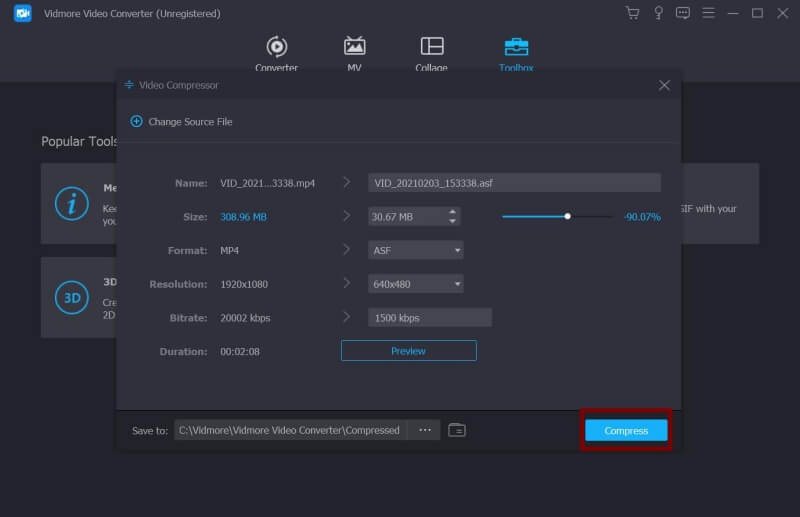The width and height of the screenshot is (800, 517).
Task: Click the key register icon
Action: pos(658,13)
